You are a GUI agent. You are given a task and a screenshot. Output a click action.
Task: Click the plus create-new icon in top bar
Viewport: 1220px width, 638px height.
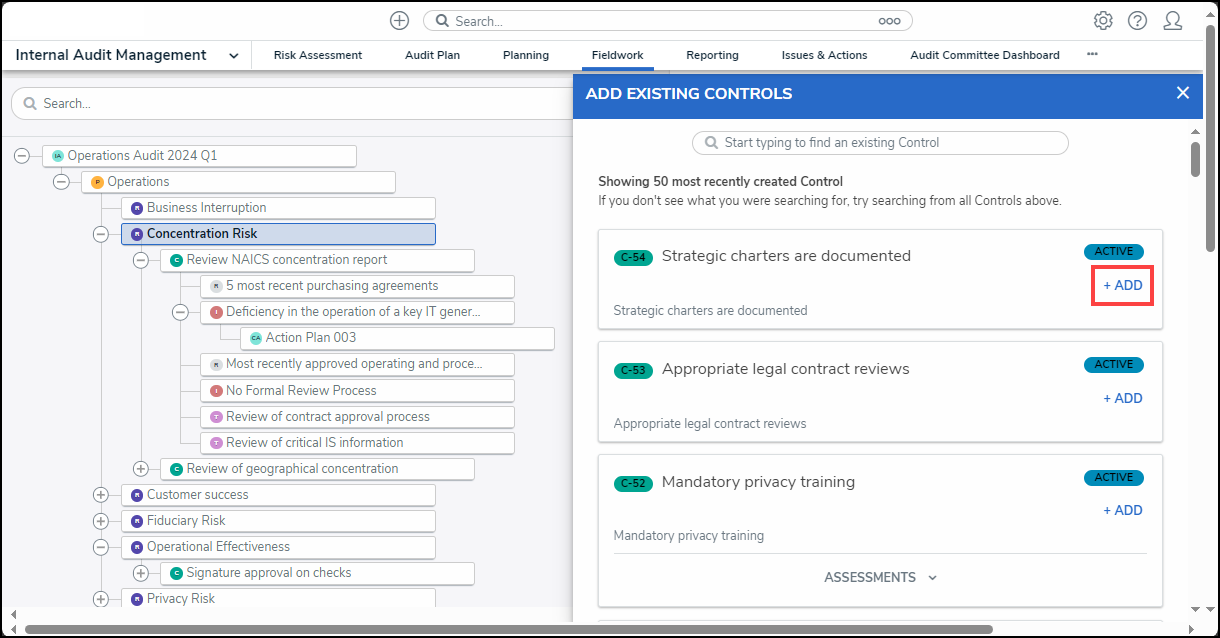(399, 21)
